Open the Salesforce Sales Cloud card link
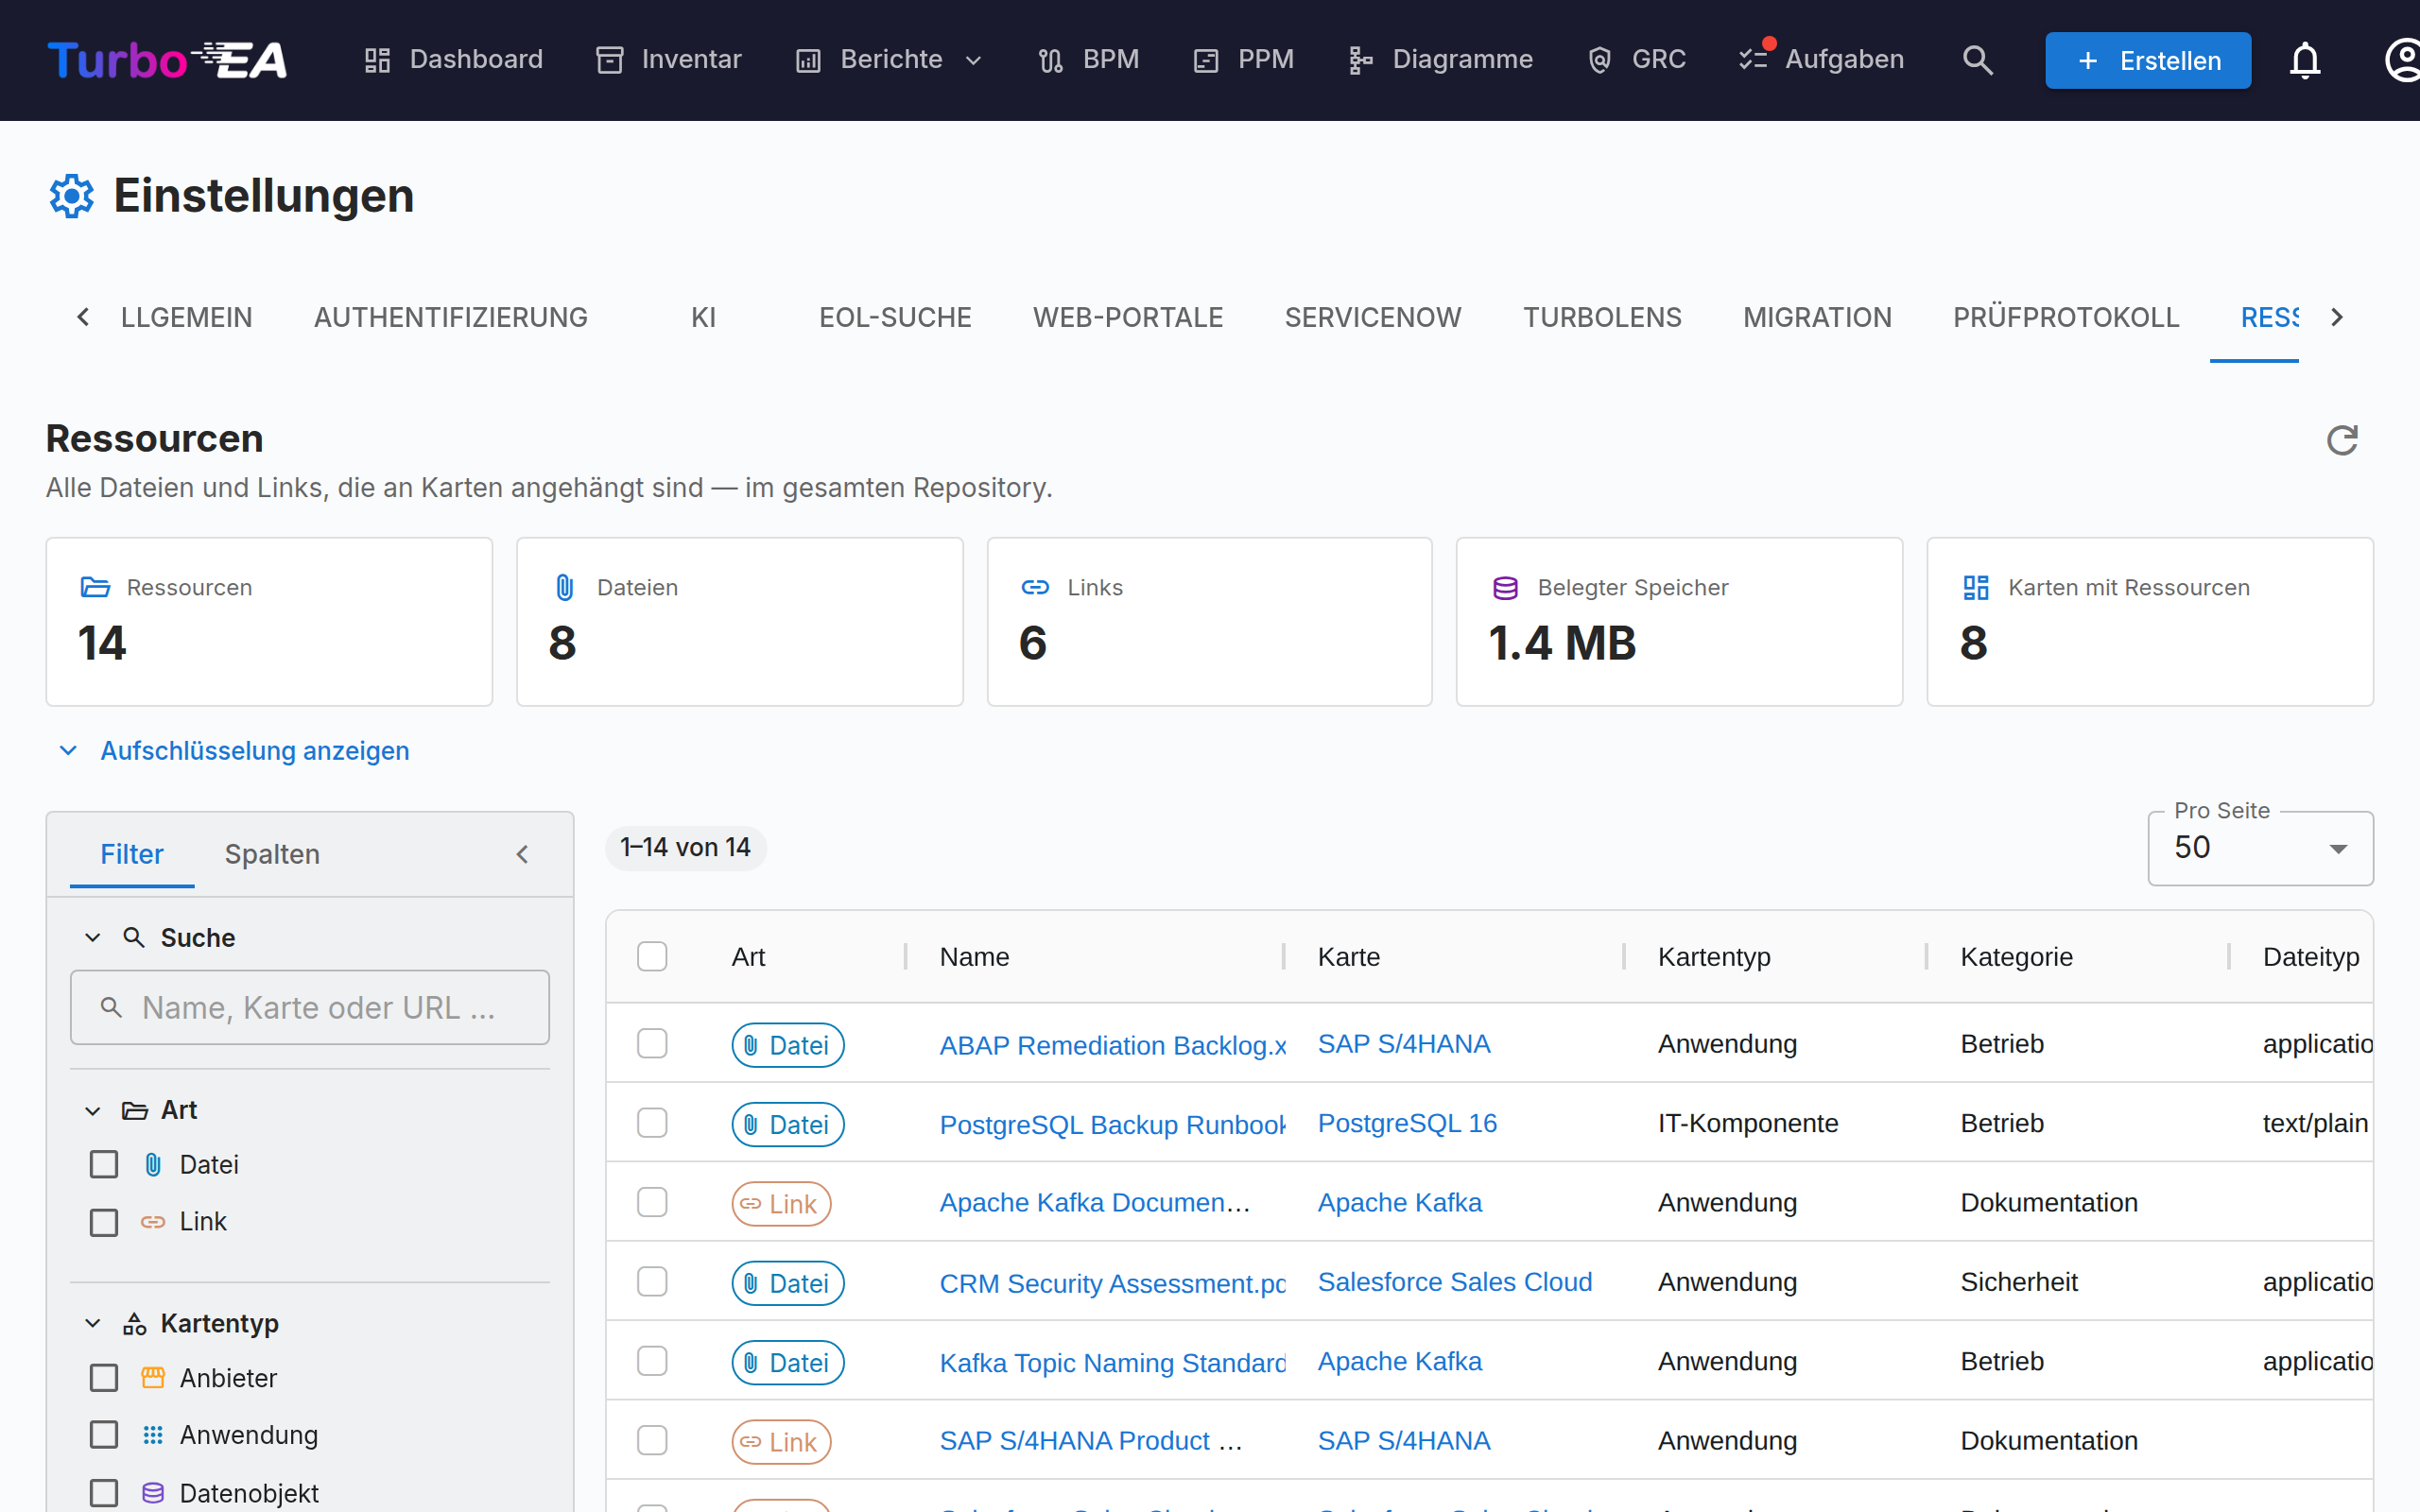The height and width of the screenshot is (1512, 2420). pos(1455,1281)
